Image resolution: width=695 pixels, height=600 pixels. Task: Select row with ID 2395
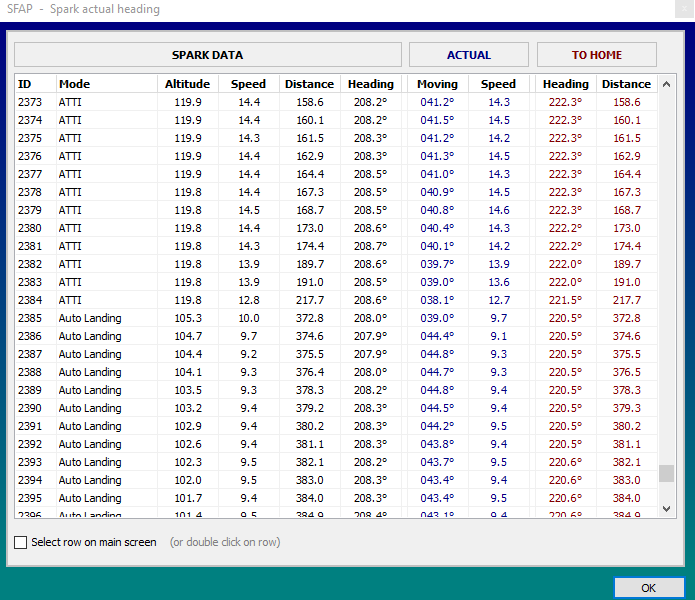(30, 498)
